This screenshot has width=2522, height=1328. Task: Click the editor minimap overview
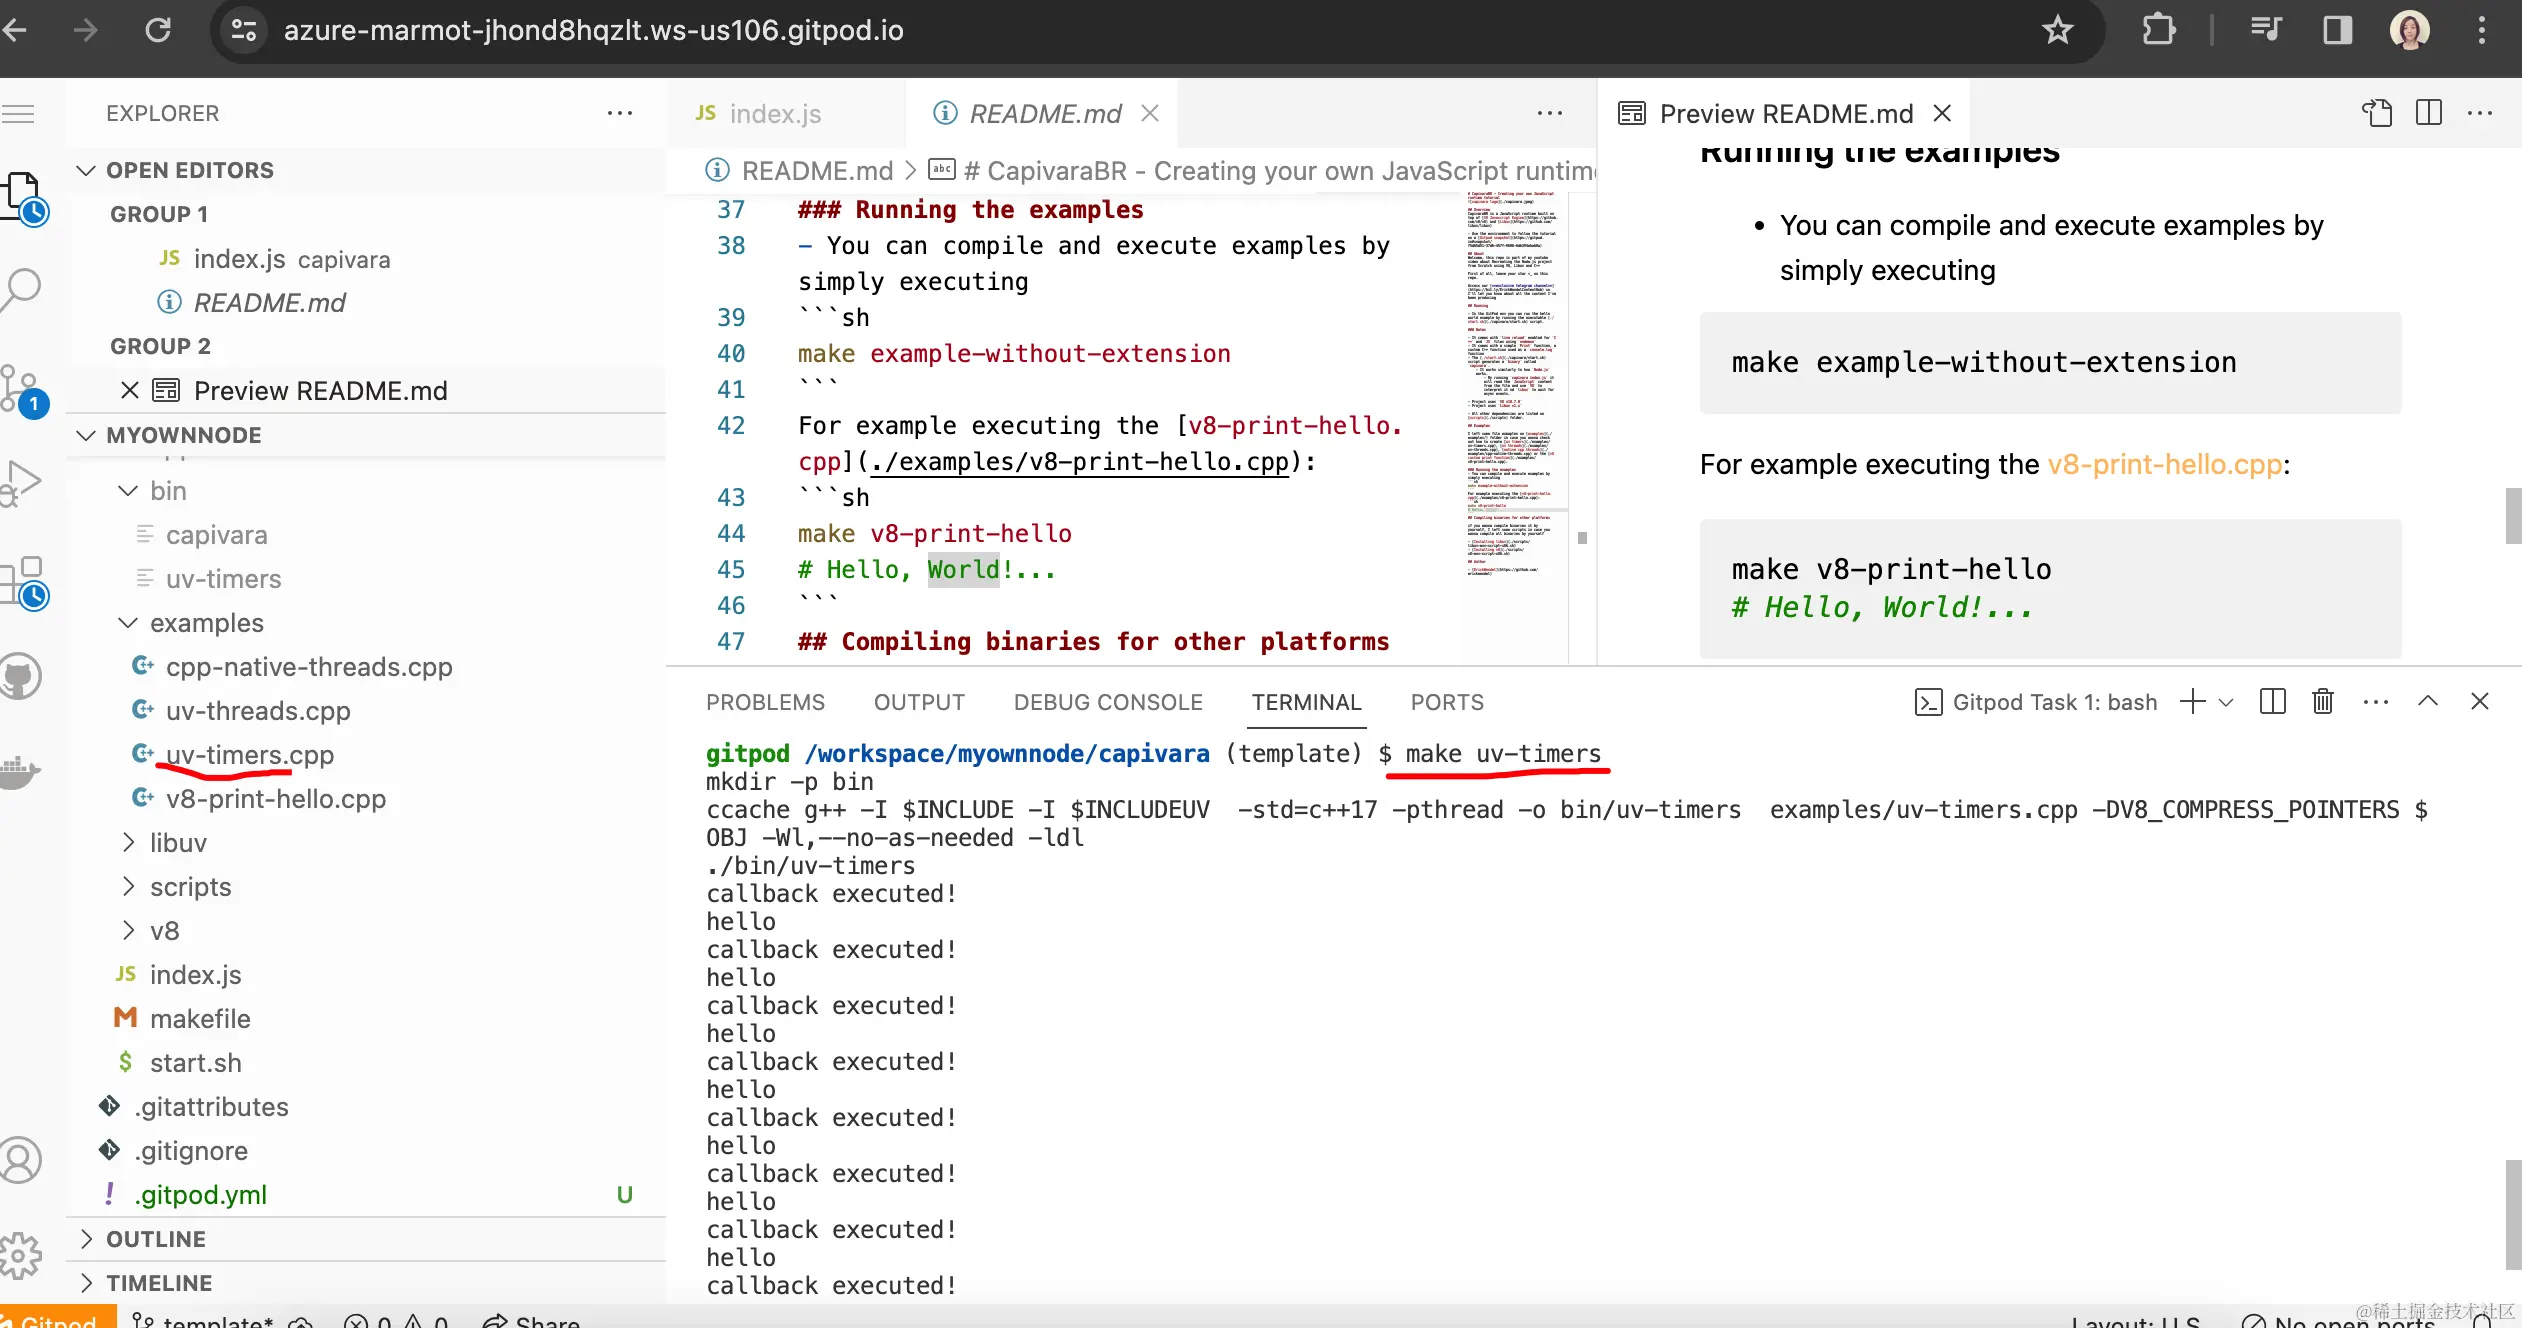[x=1512, y=380]
